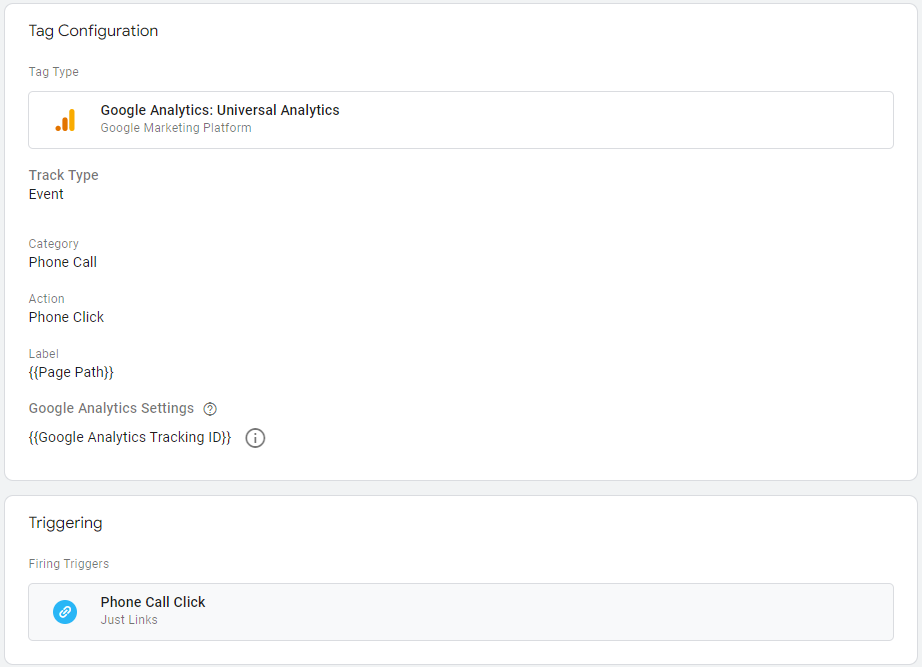Click the Triggering section heading

point(65,523)
